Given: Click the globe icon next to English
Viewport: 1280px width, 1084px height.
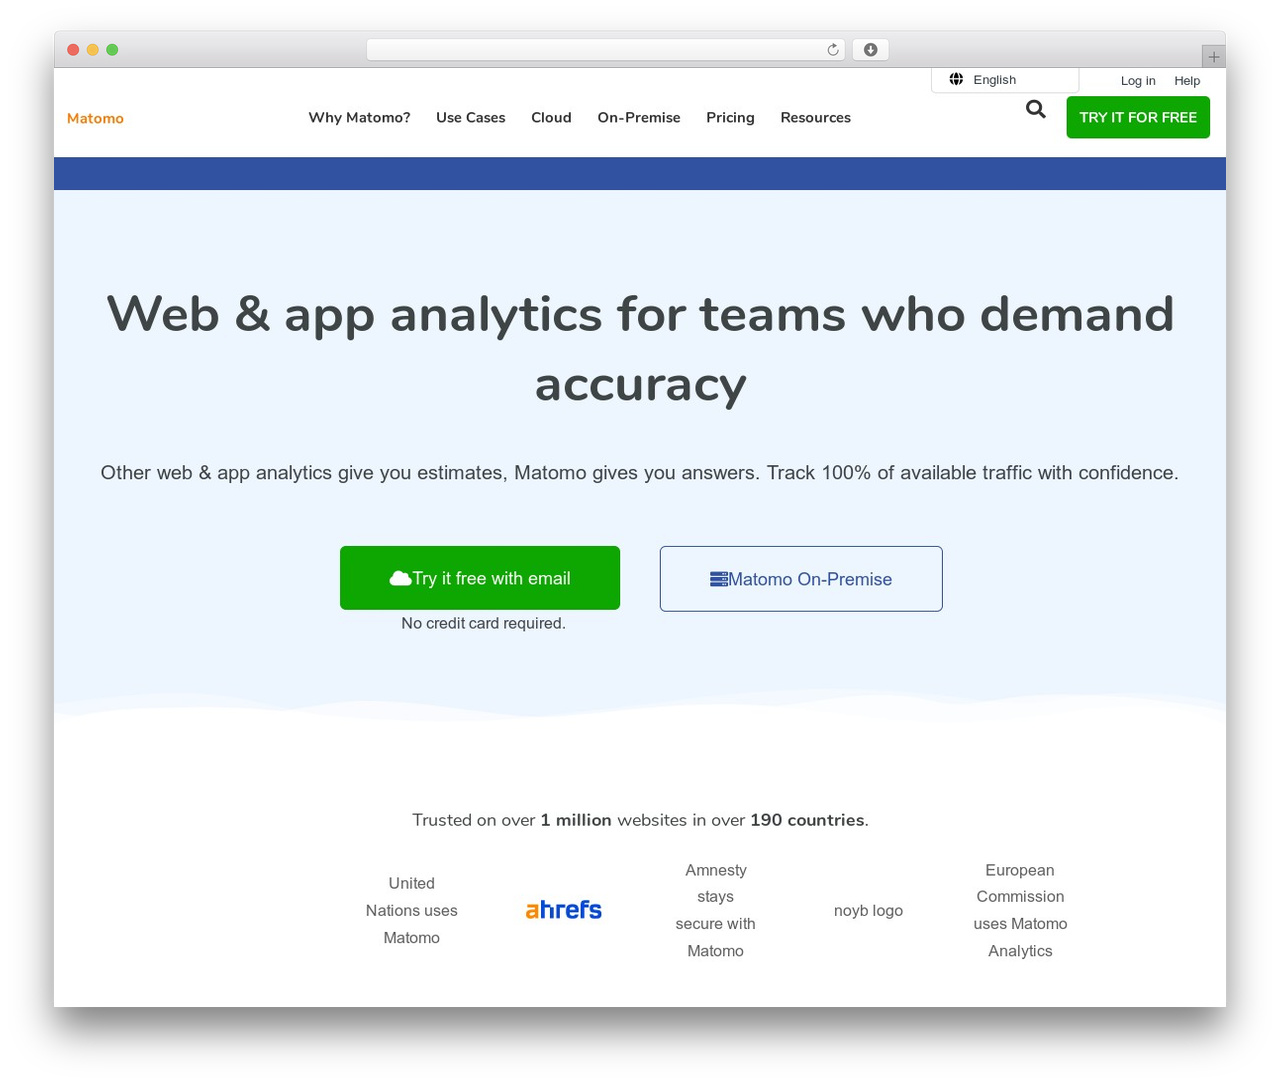Looking at the screenshot, I should (x=956, y=79).
